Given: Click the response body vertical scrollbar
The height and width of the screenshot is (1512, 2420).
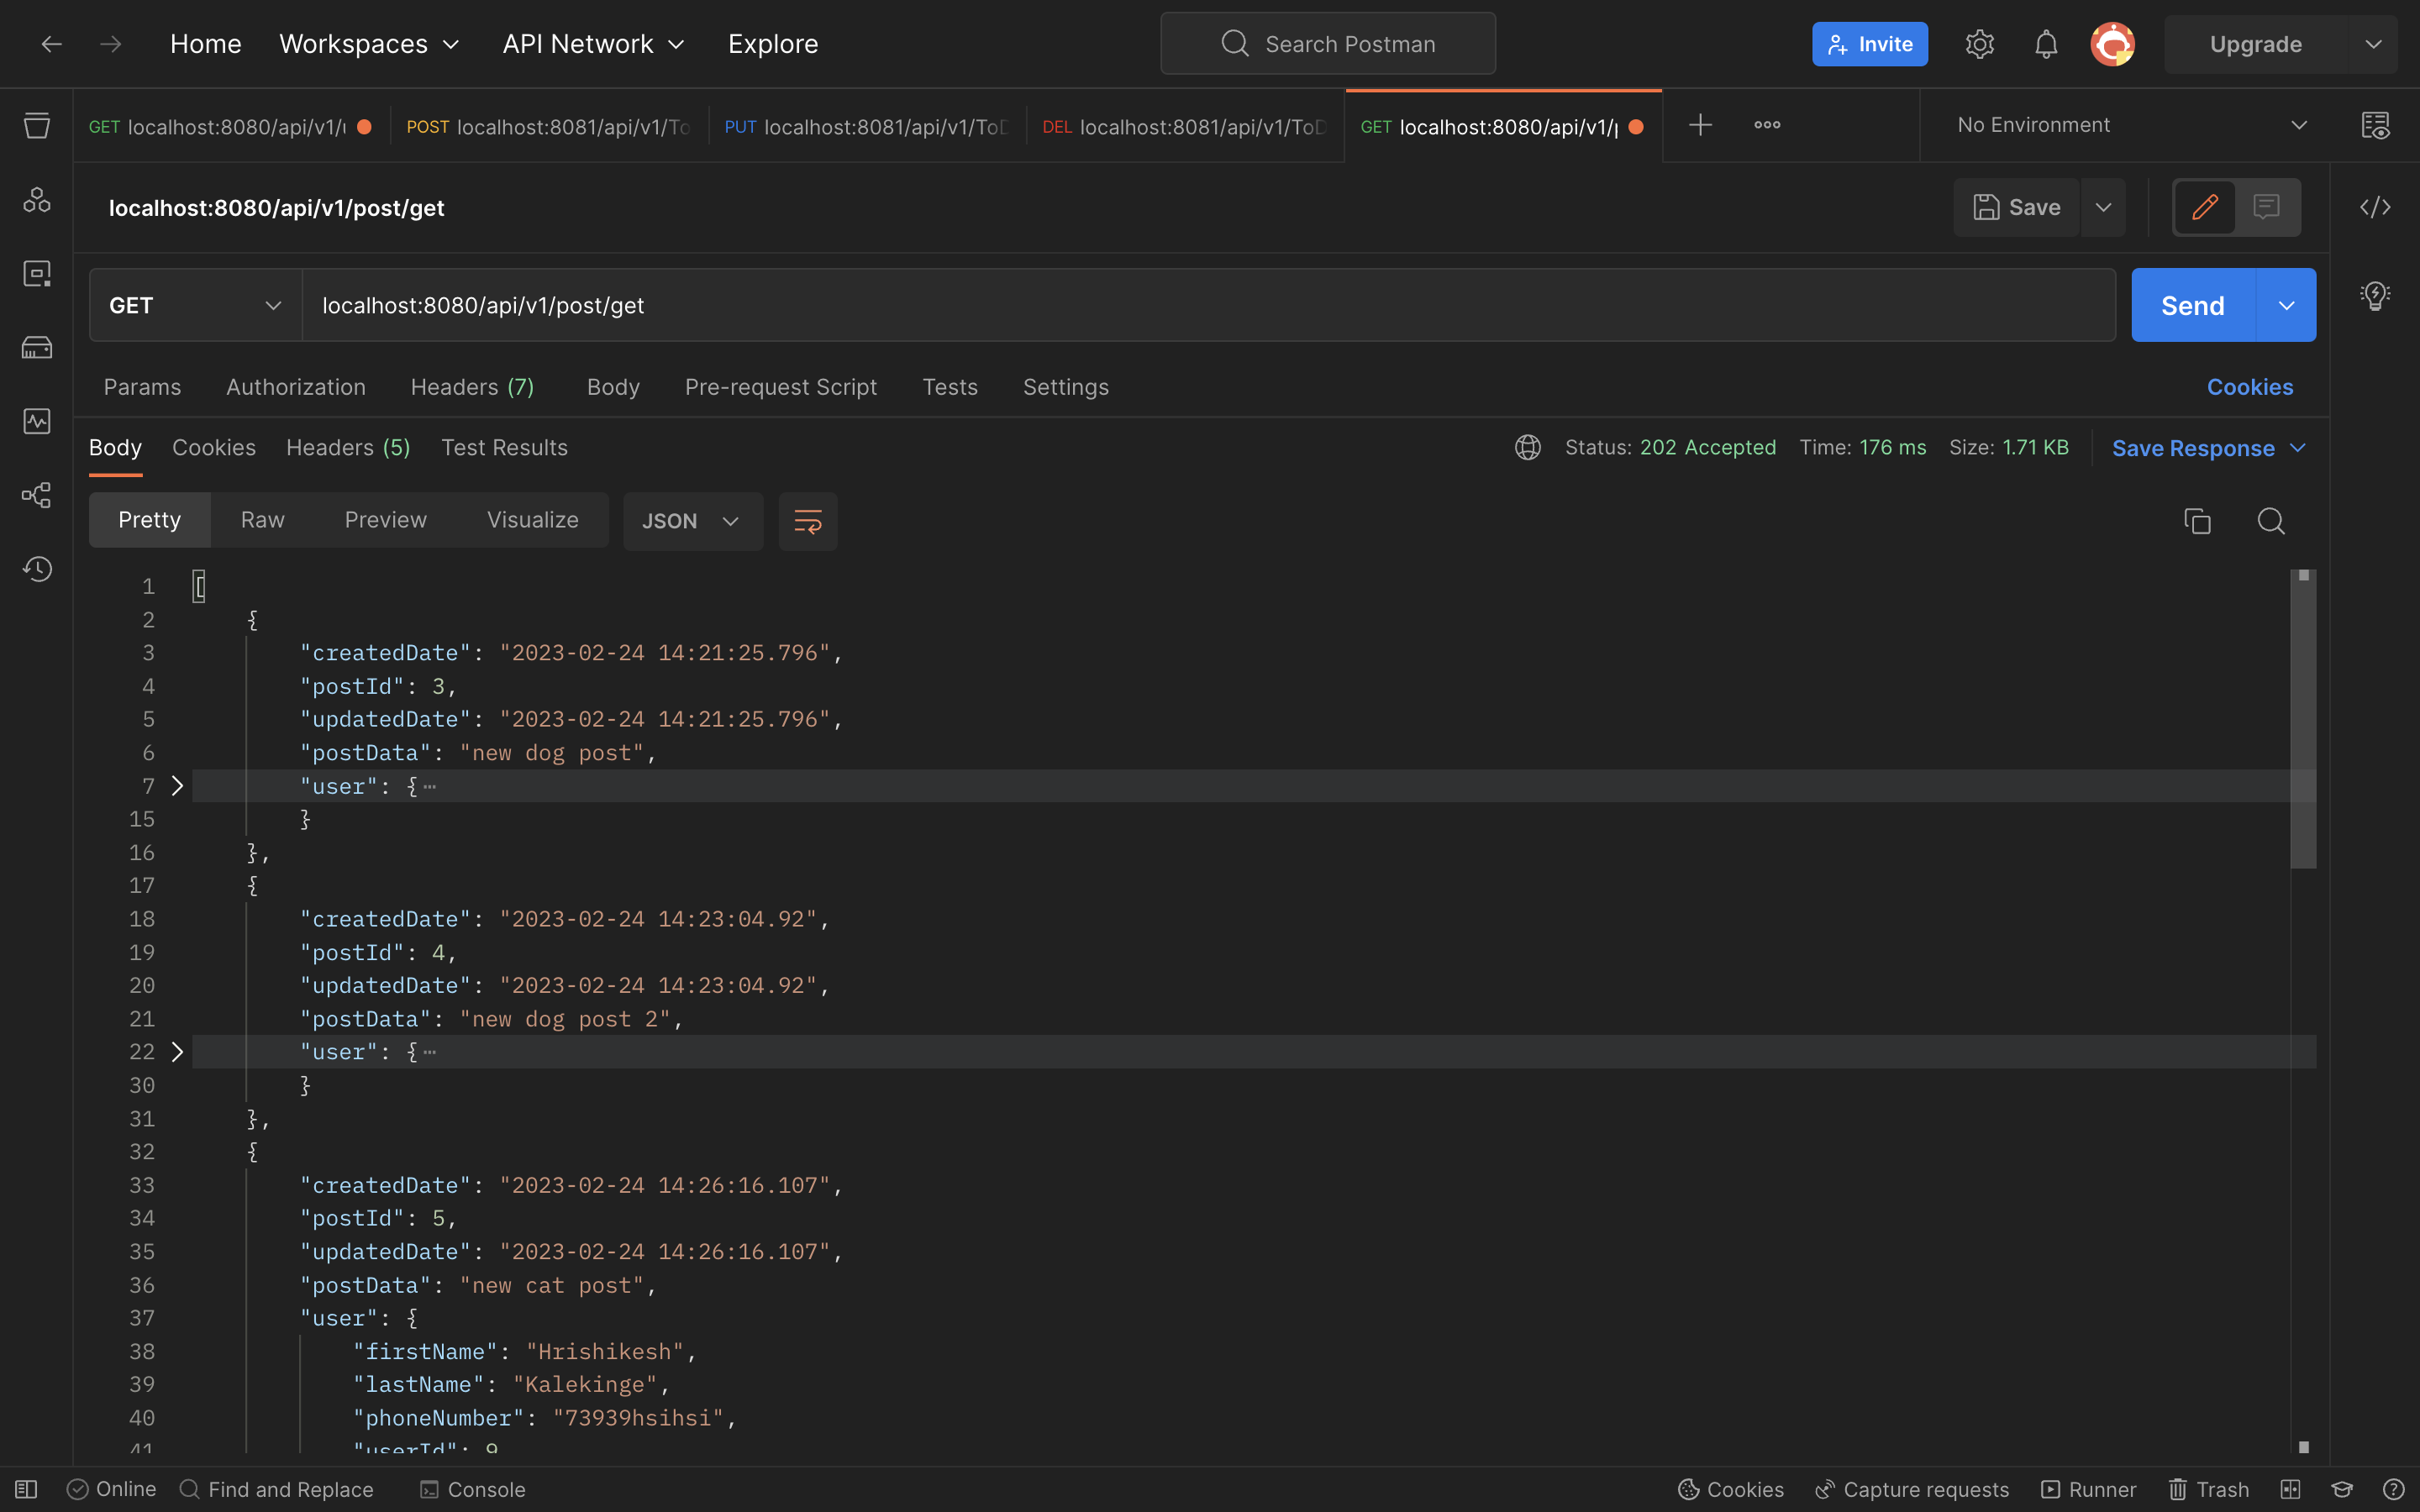Looking at the screenshot, I should (2303, 720).
